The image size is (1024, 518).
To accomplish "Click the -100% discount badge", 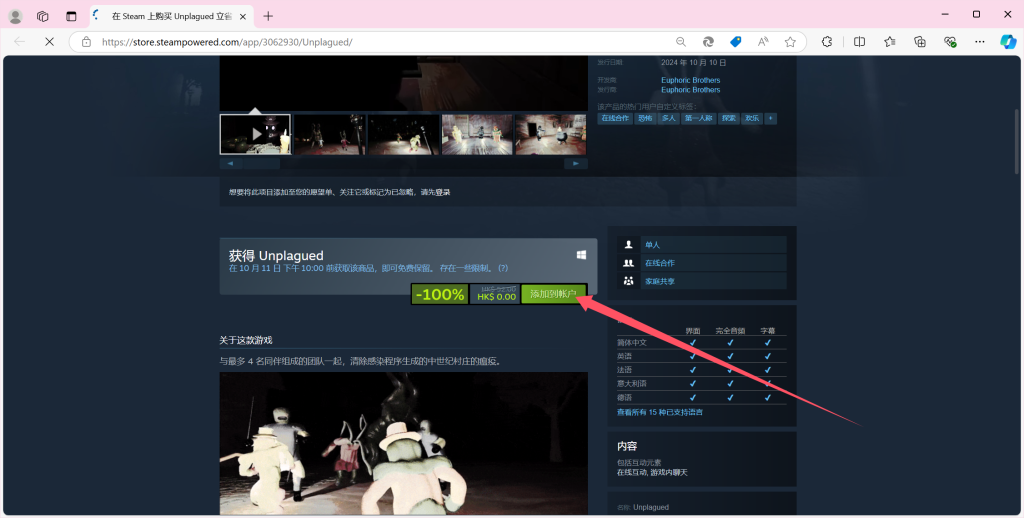I will 440,294.
